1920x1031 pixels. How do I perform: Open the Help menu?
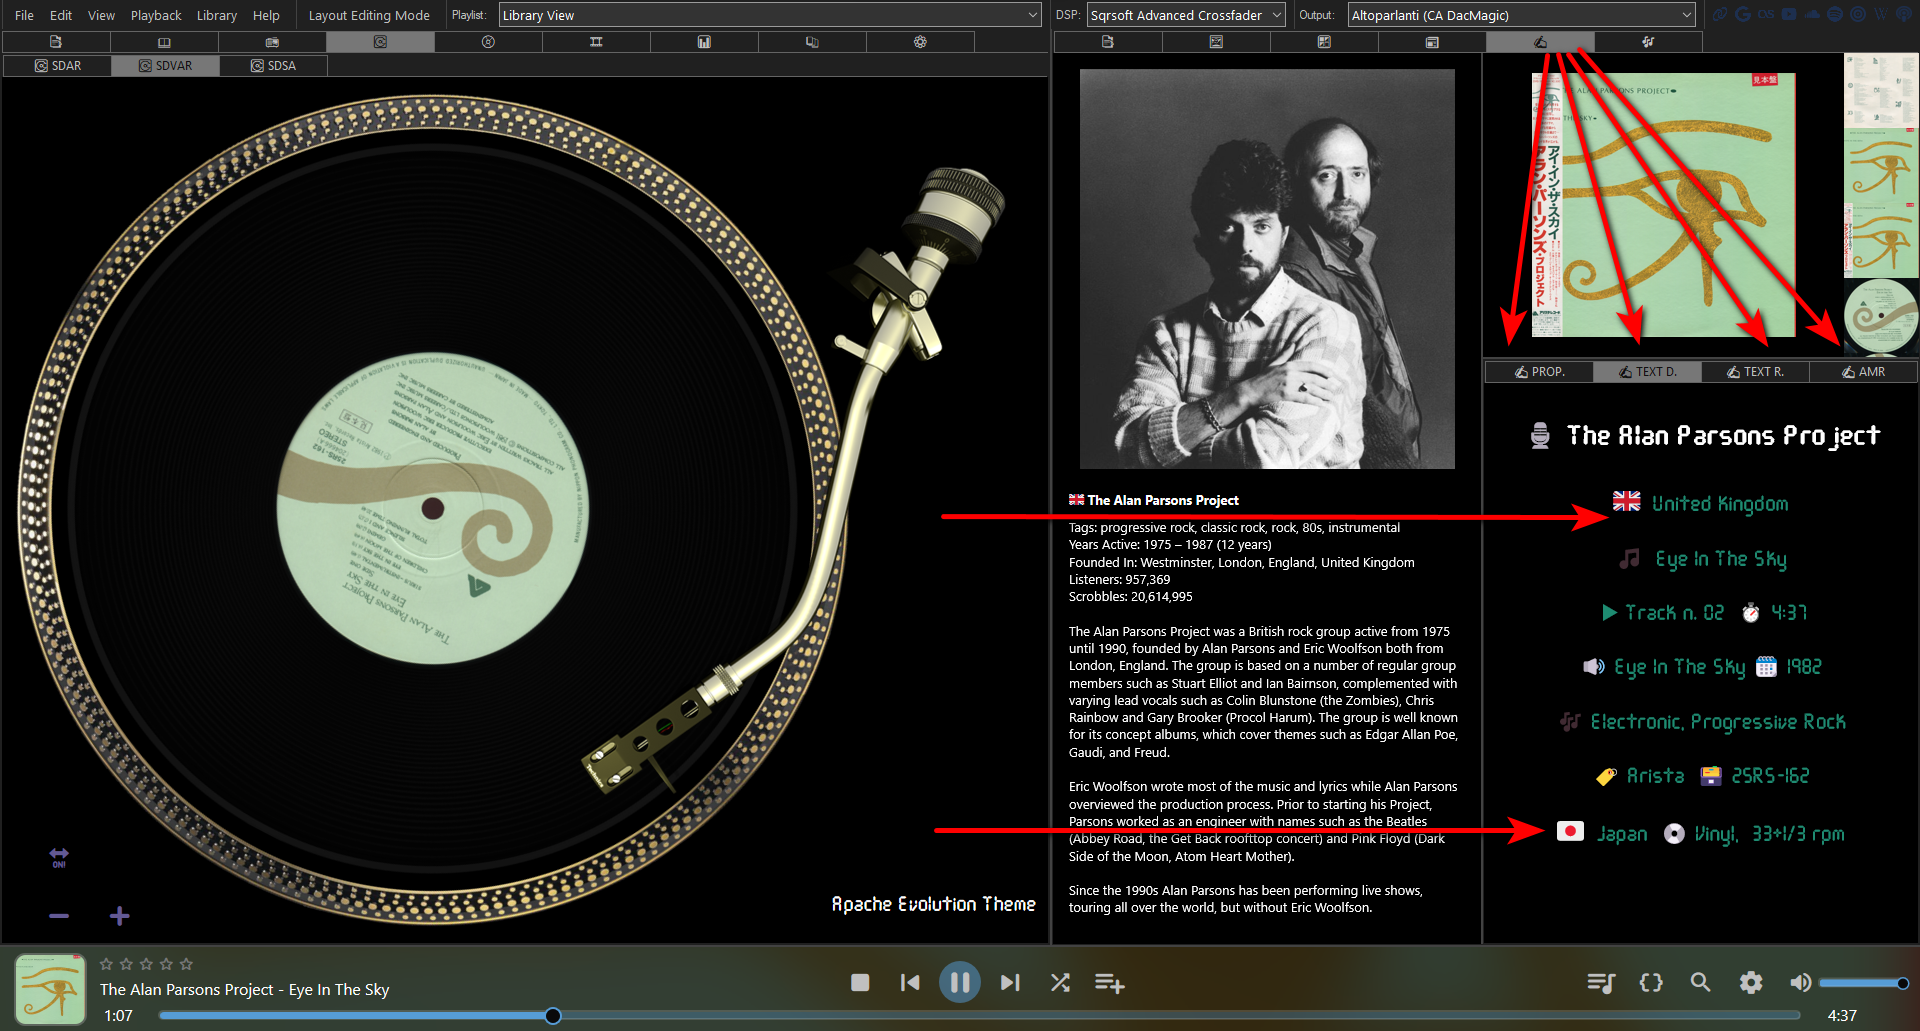pos(266,15)
